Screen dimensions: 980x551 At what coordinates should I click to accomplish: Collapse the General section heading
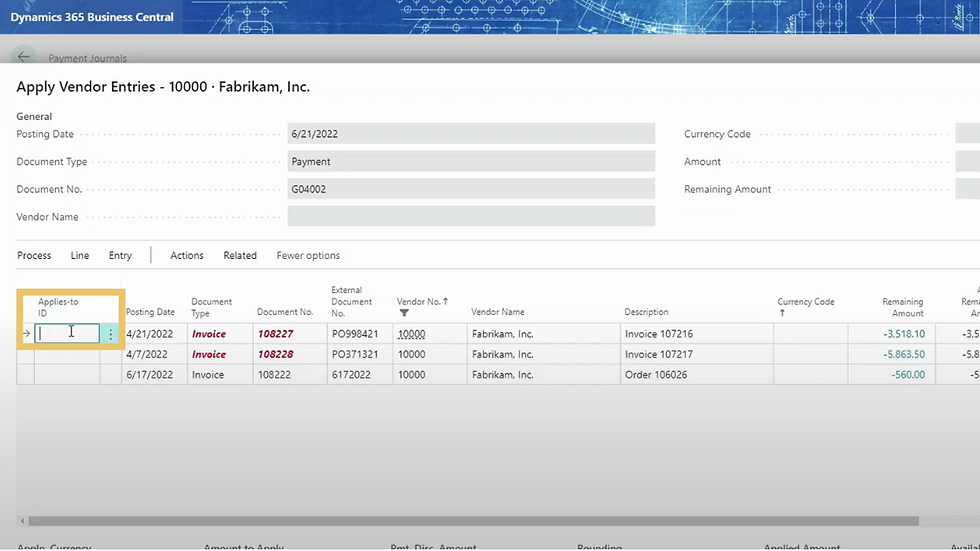[34, 116]
